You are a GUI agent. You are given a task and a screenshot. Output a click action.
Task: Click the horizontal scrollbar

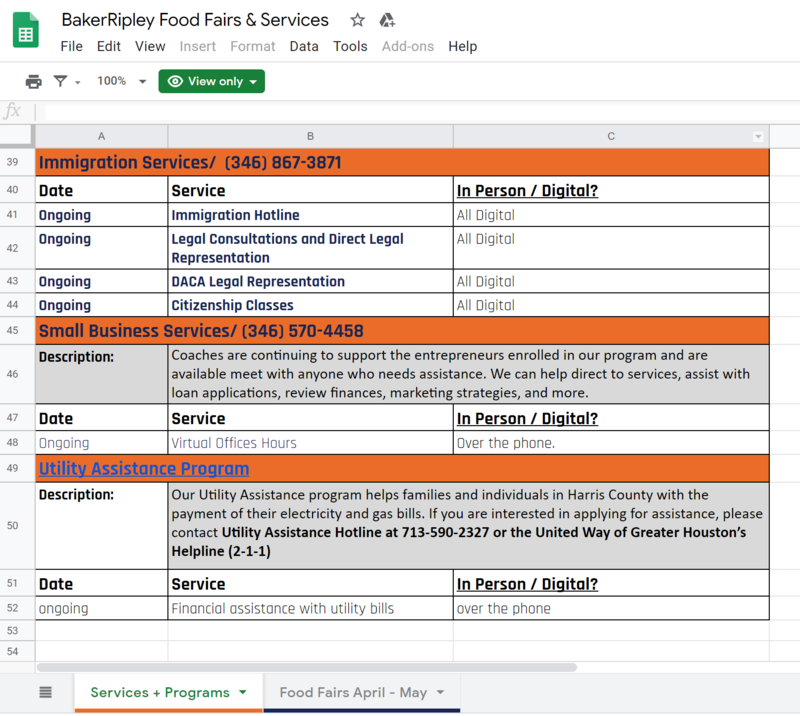point(307,667)
